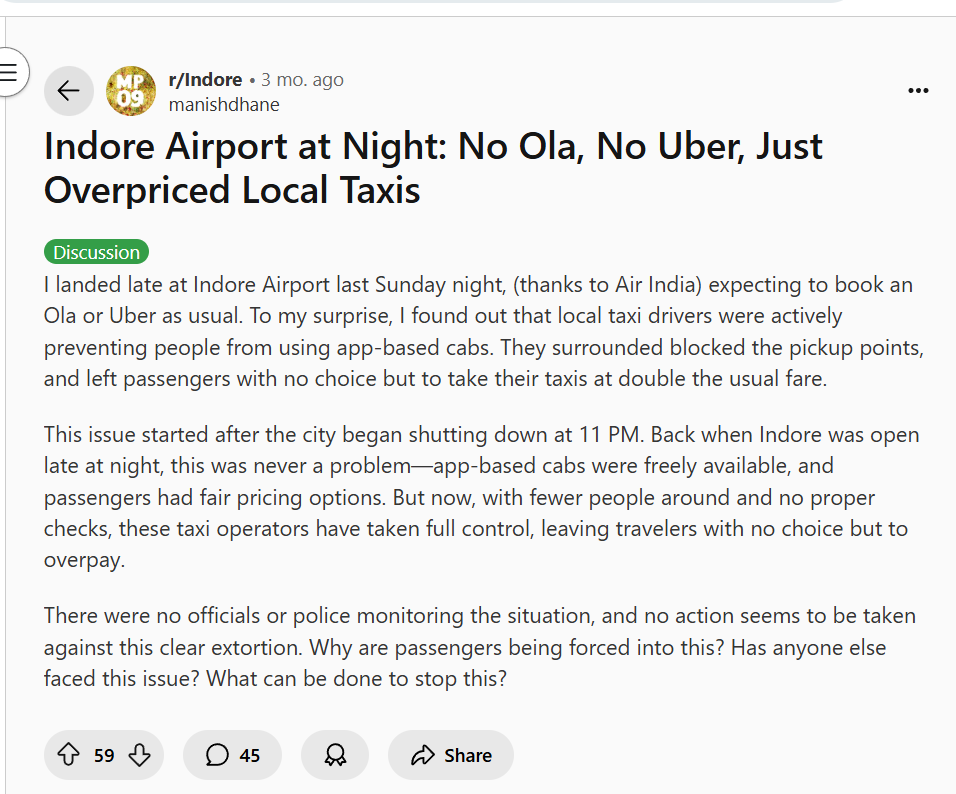Click the post title about Overpriced Local Taxis
The height and width of the screenshot is (794, 956).
click(433, 167)
